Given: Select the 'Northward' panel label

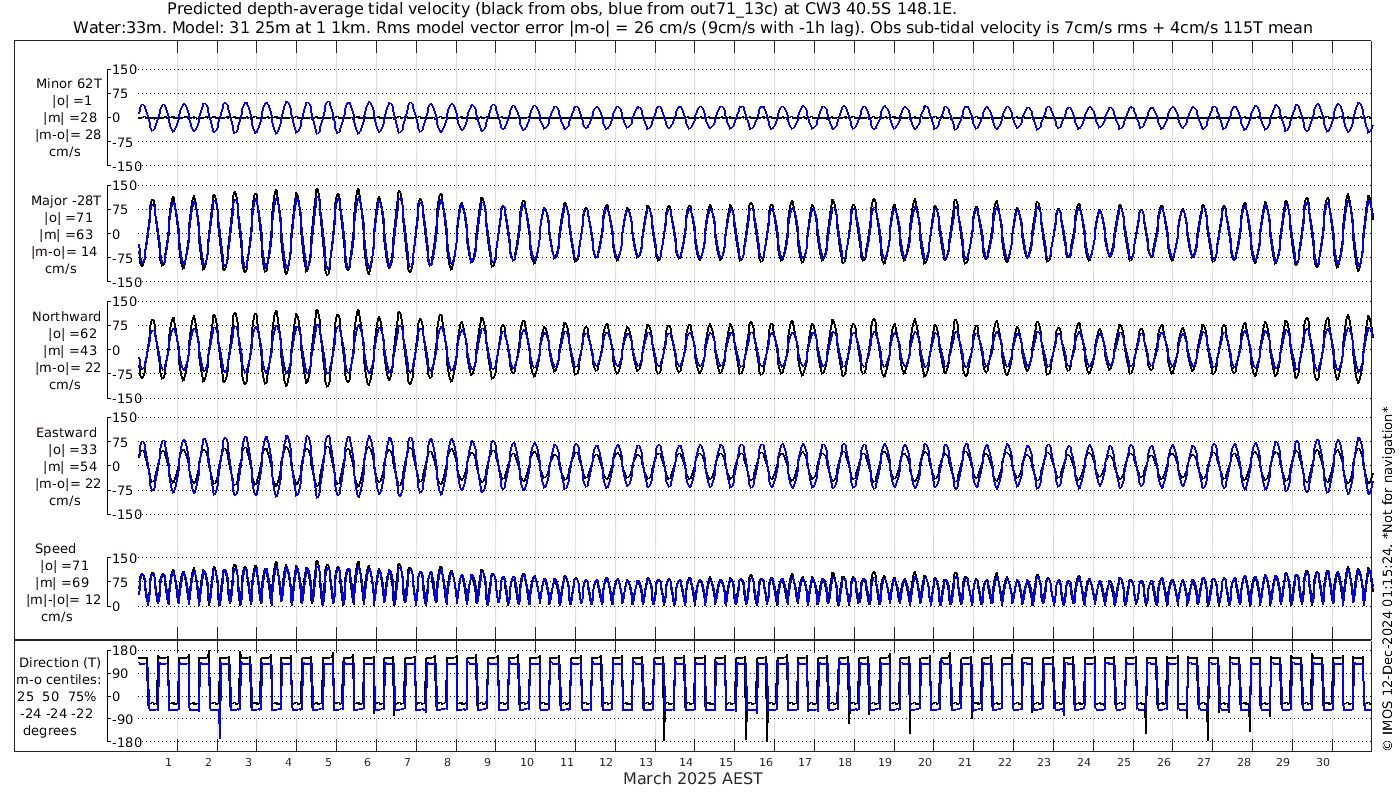Looking at the screenshot, I should pos(67,317).
